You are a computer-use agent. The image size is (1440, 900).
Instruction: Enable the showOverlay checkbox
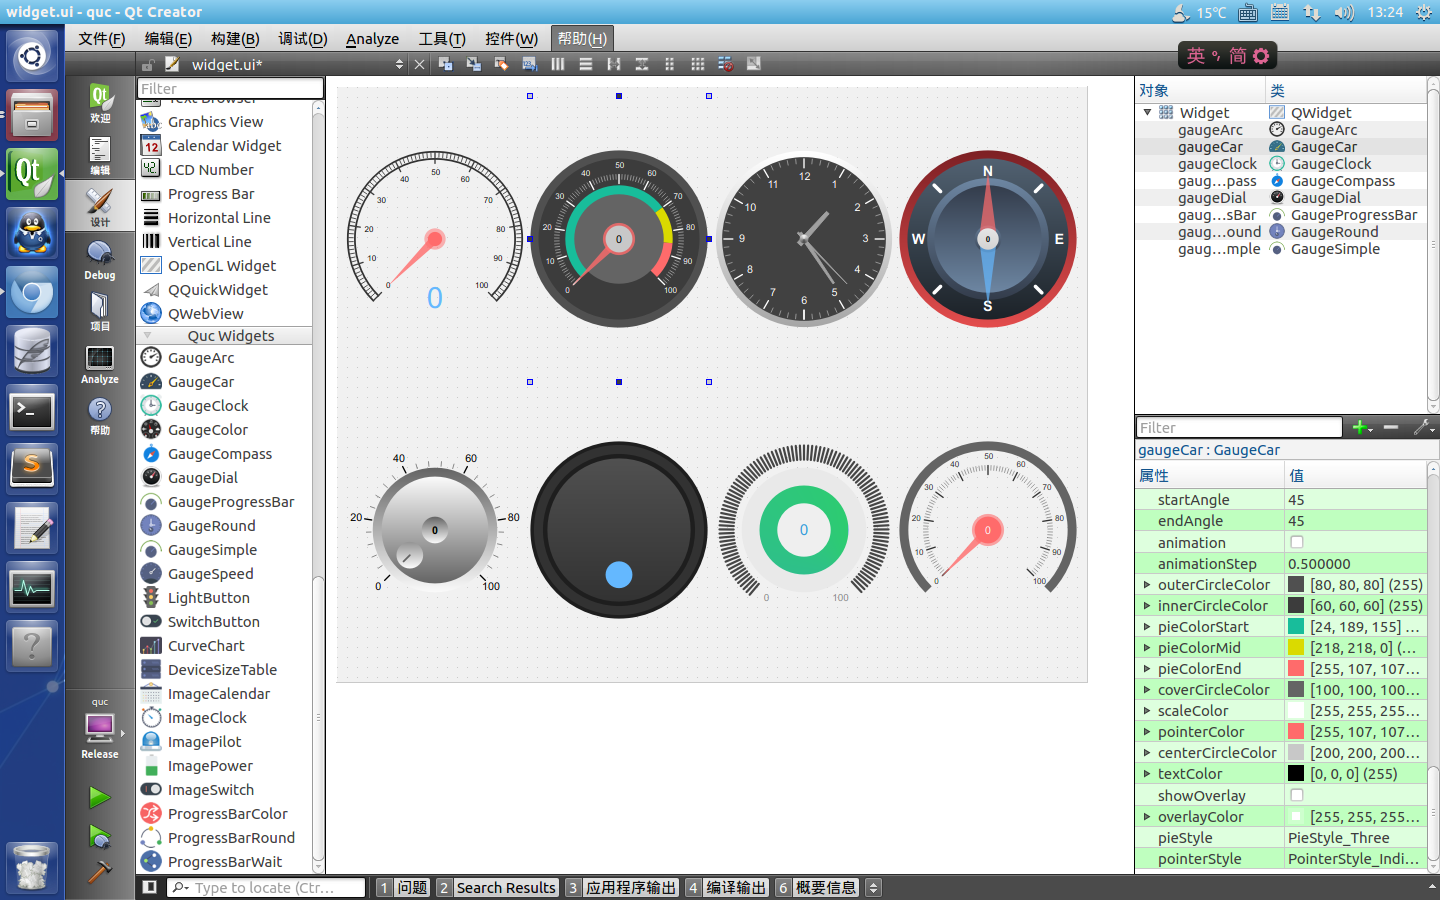(1297, 795)
